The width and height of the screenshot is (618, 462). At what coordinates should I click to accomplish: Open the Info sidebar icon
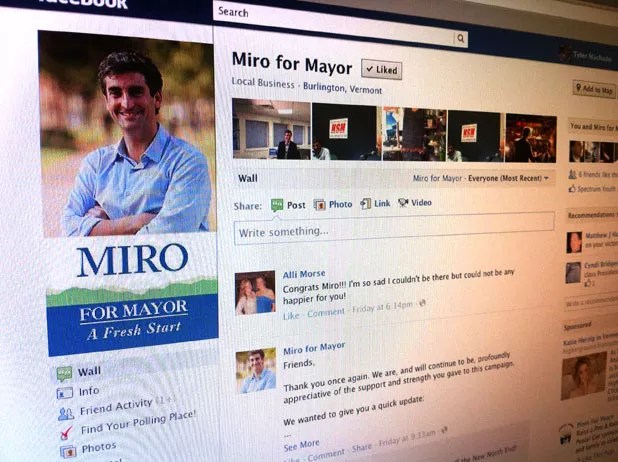tap(65, 393)
